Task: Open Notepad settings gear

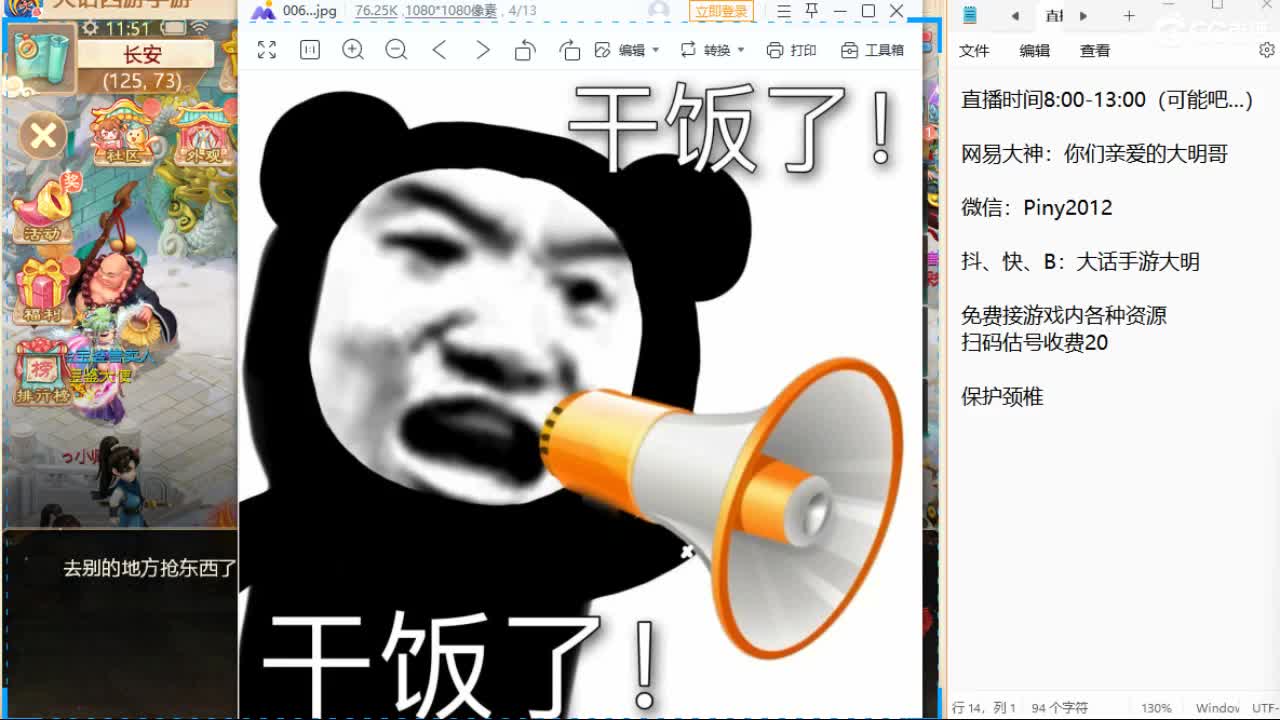Action: pos(1266,50)
